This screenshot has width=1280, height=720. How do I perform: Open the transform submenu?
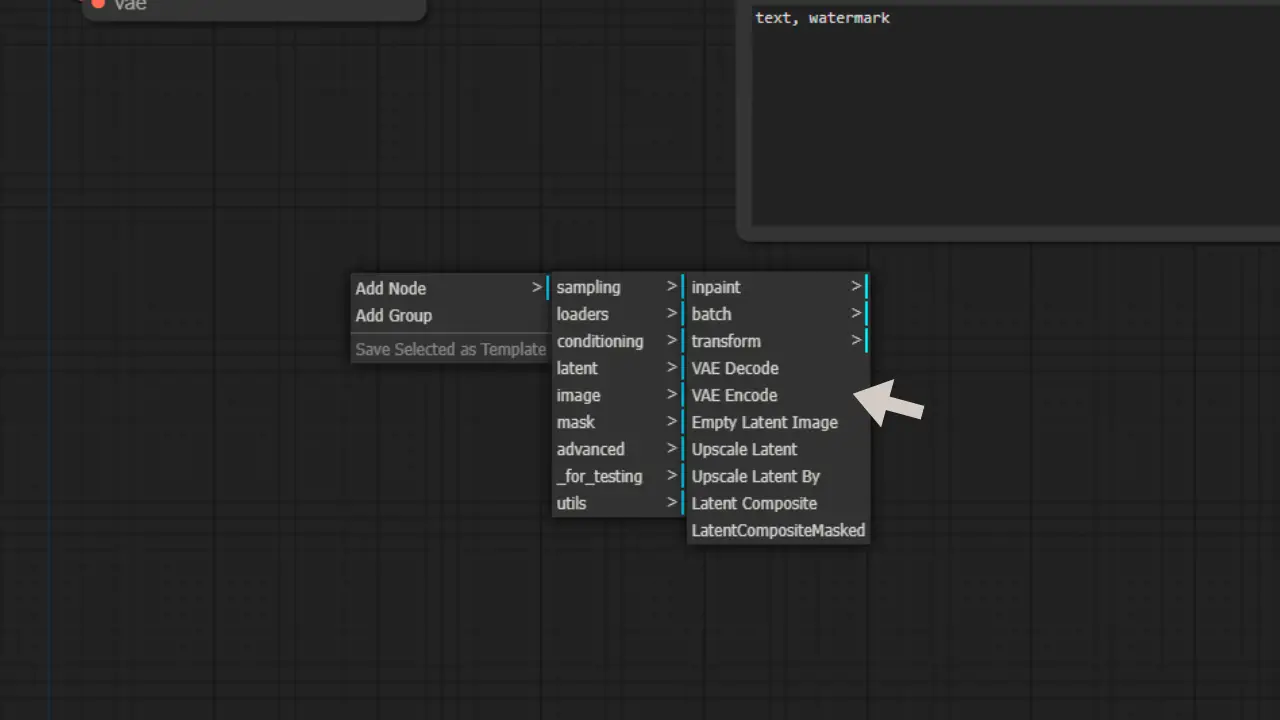pos(777,341)
